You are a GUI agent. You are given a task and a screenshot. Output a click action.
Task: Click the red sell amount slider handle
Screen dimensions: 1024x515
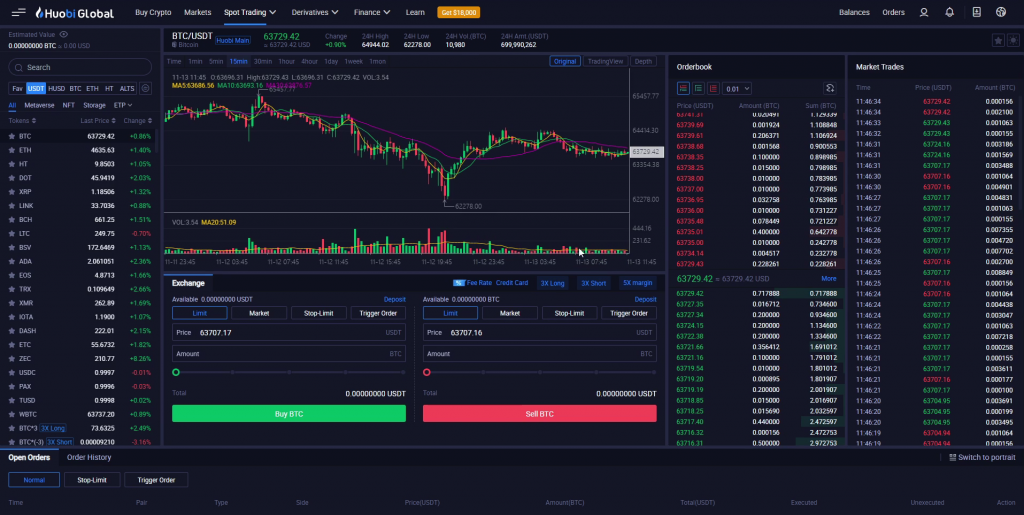pos(426,372)
